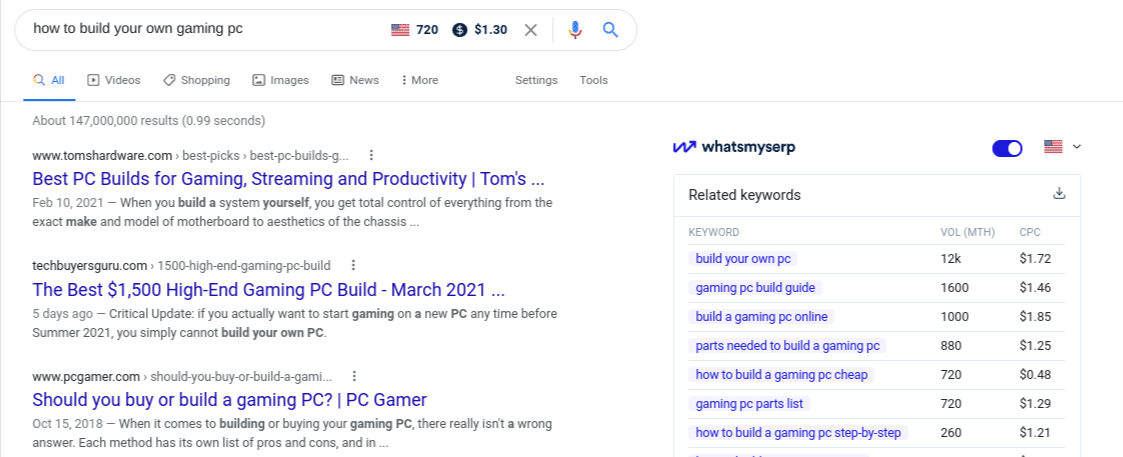Screen dimensions: 1123x457
Task: Click the $0.48 CPC value
Action: pos(1036,375)
